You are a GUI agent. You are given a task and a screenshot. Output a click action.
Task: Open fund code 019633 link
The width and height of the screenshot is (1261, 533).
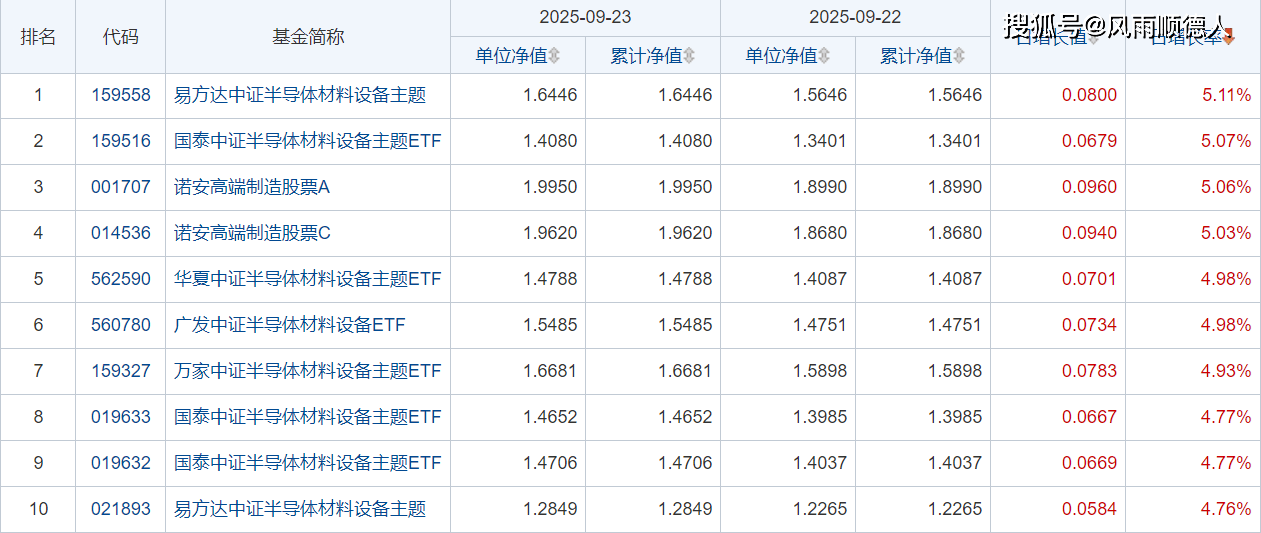click(x=121, y=417)
